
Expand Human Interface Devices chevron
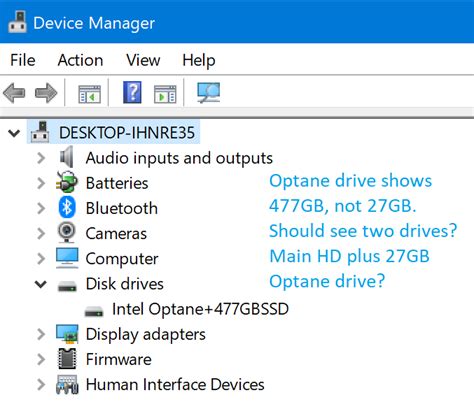41,384
